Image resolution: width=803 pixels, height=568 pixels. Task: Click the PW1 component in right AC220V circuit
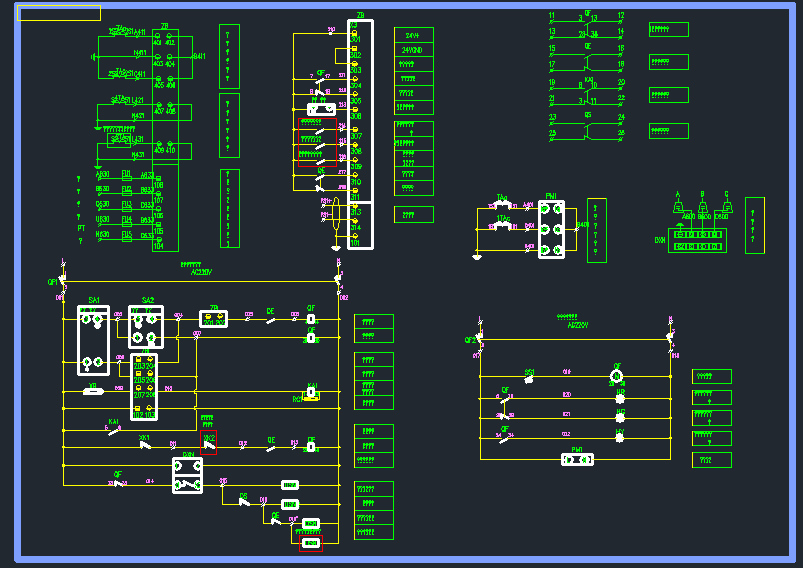point(579,460)
